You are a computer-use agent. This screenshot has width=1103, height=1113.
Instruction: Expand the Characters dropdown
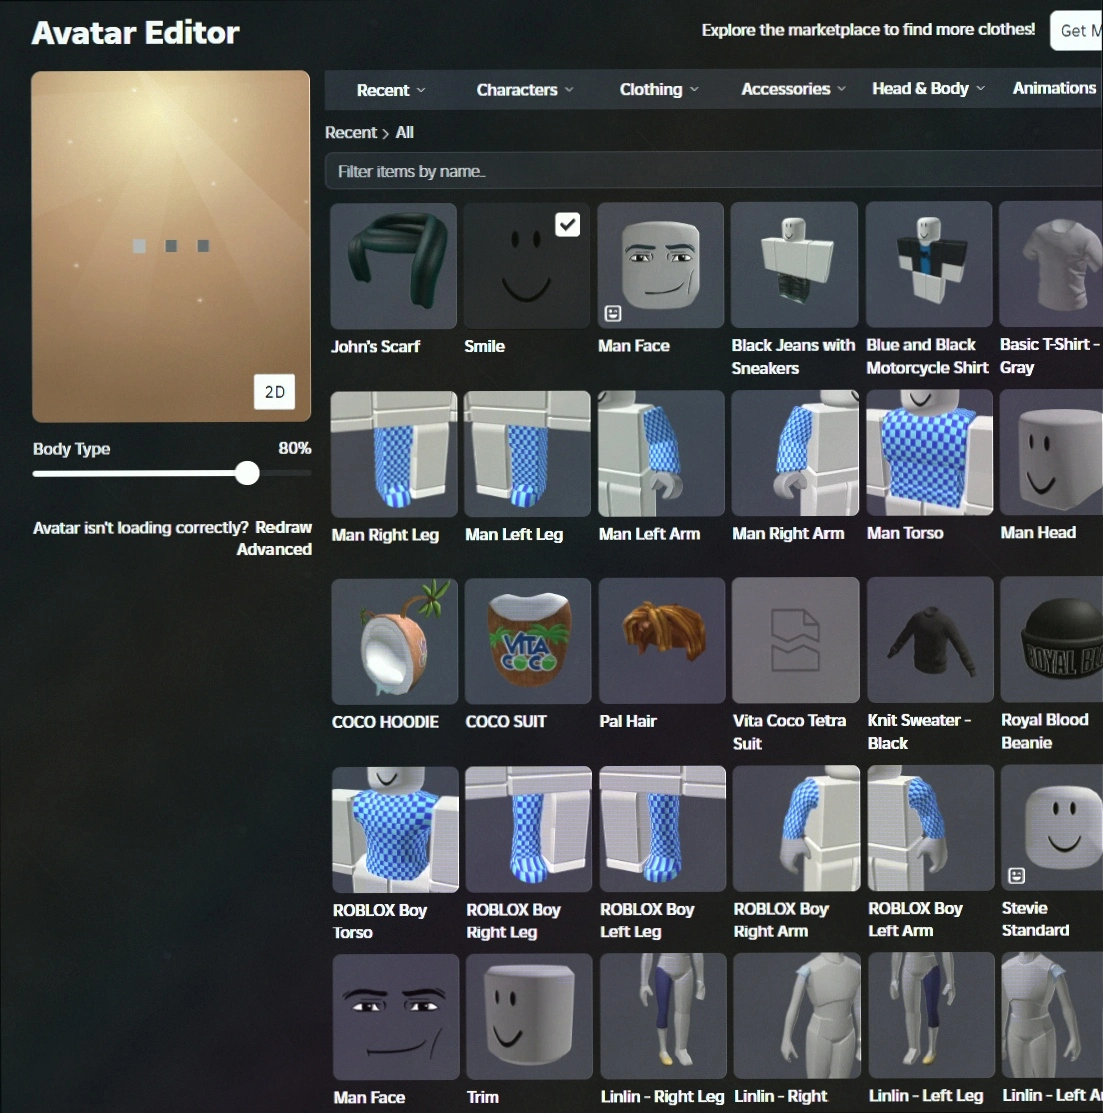tap(525, 89)
